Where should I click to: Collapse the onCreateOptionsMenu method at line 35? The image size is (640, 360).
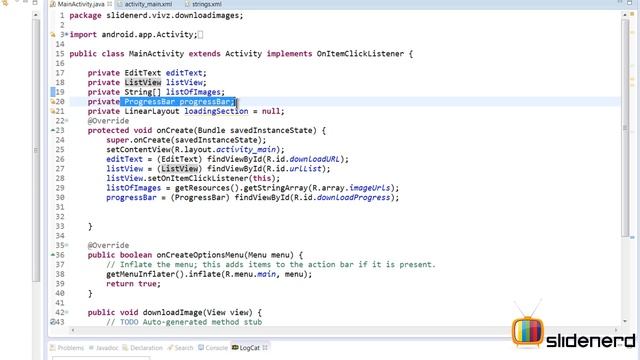(67, 245)
